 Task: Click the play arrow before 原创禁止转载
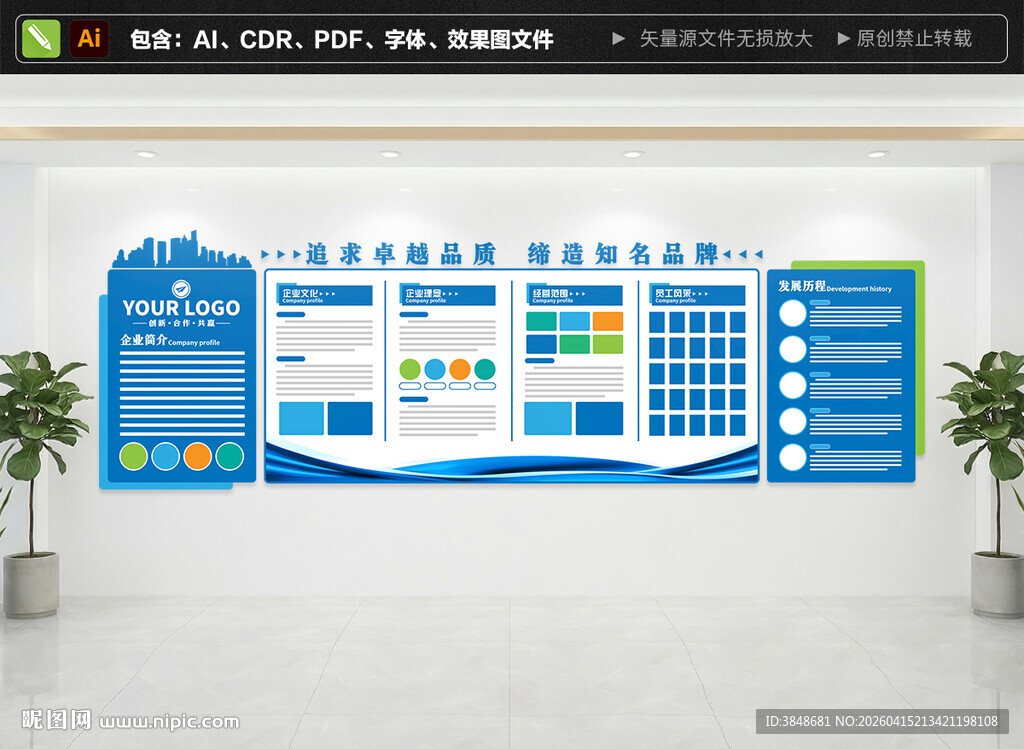coord(844,39)
